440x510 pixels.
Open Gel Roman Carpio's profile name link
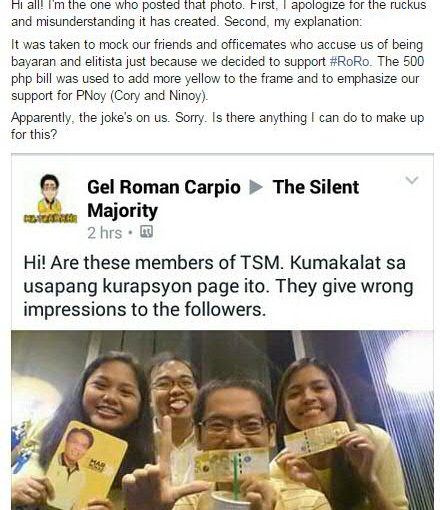click(x=164, y=187)
